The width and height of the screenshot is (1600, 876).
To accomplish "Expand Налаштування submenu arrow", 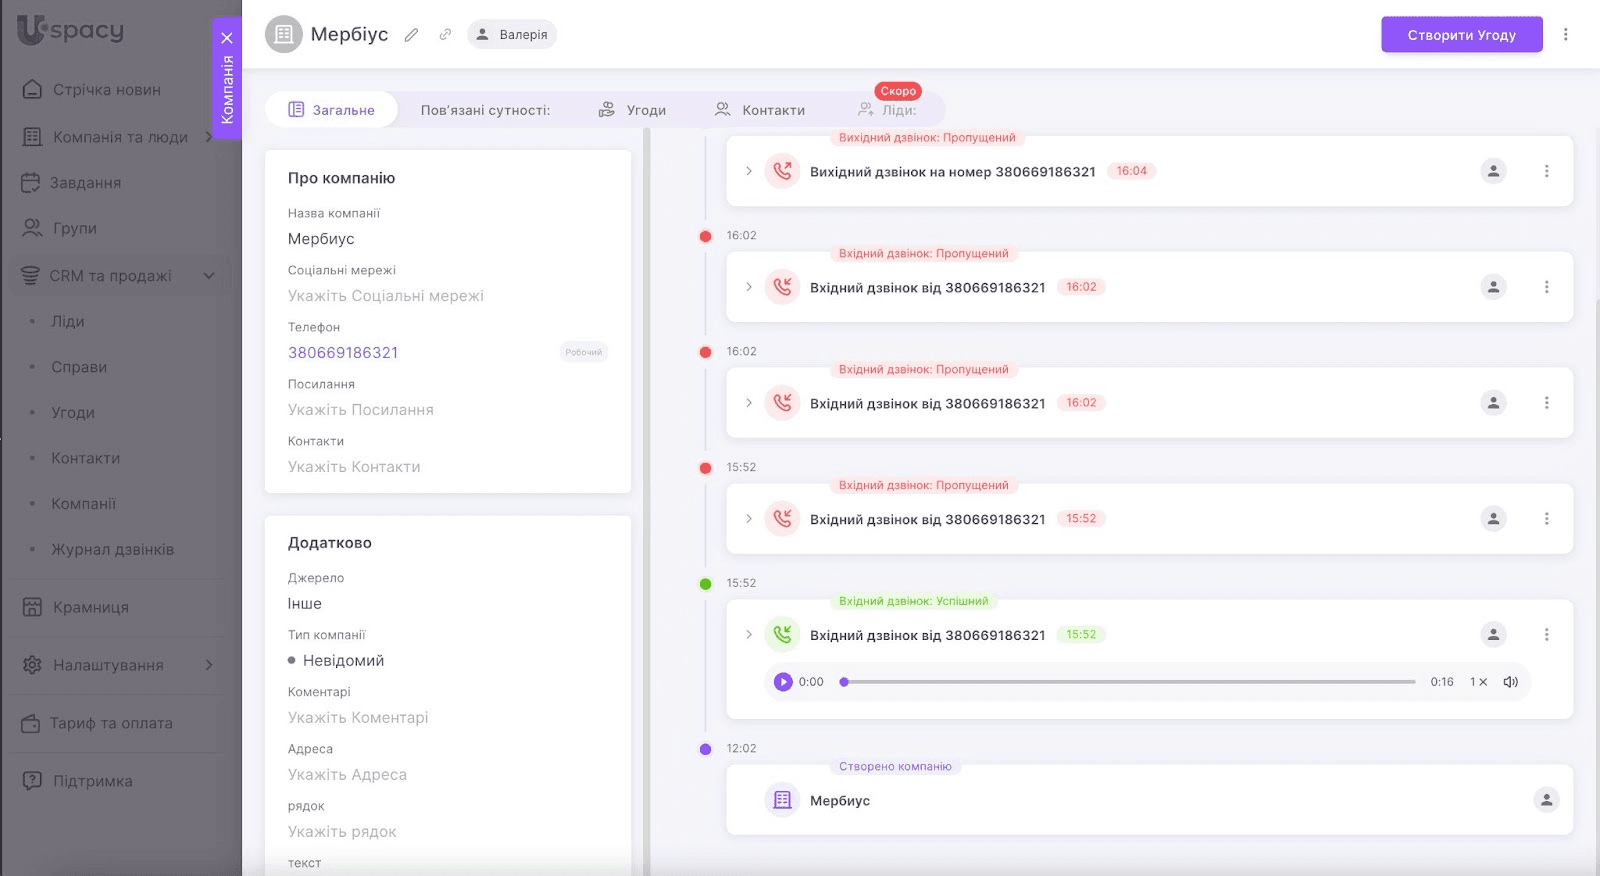I will (x=209, y=665).
